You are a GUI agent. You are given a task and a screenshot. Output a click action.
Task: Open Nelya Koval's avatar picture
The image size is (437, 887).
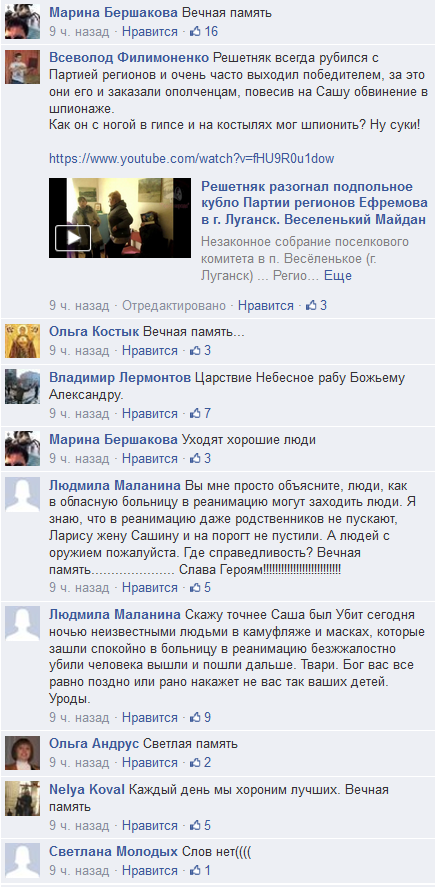tap(23, 799)
